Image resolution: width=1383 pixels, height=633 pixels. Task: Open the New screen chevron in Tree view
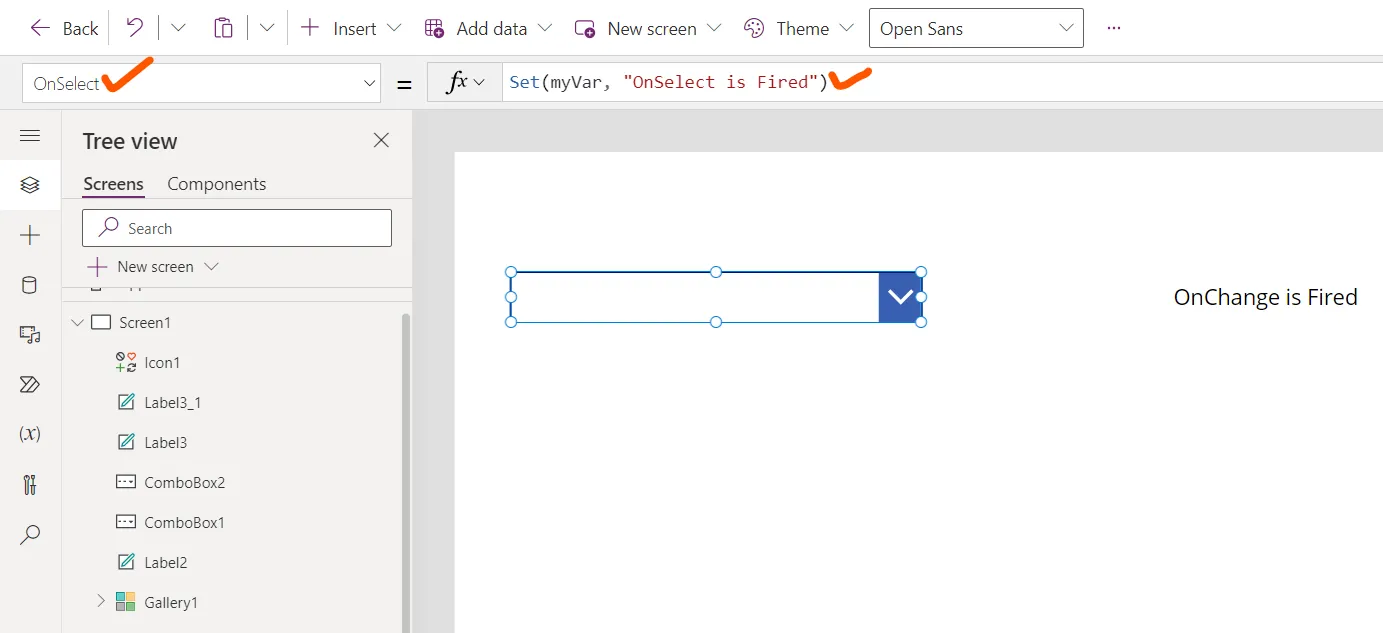pos(211,266)
